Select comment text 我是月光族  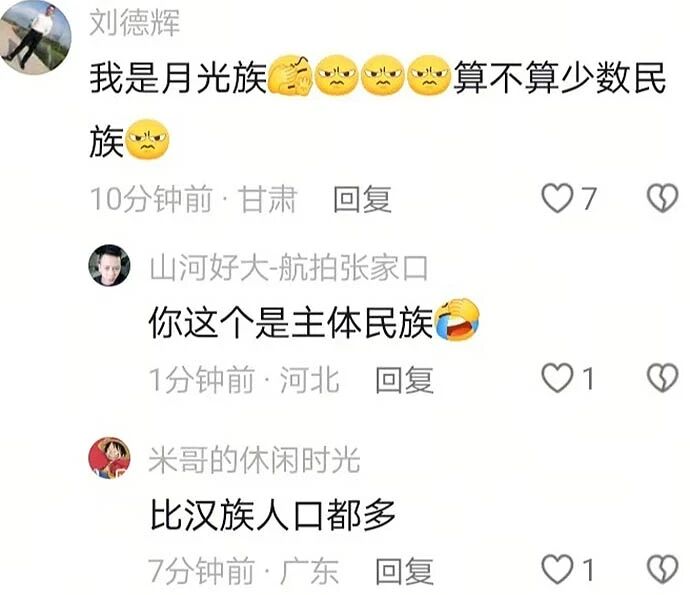(178, 78)
